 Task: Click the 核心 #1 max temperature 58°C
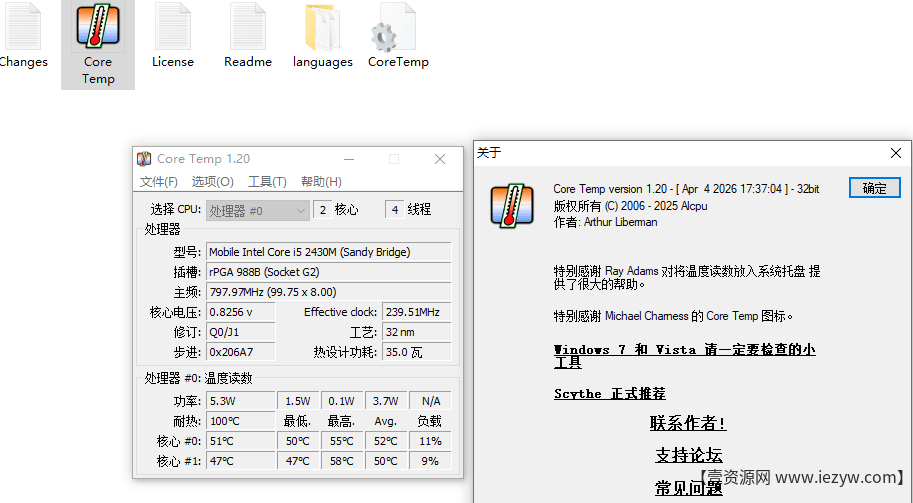click(x=342, y=461)
